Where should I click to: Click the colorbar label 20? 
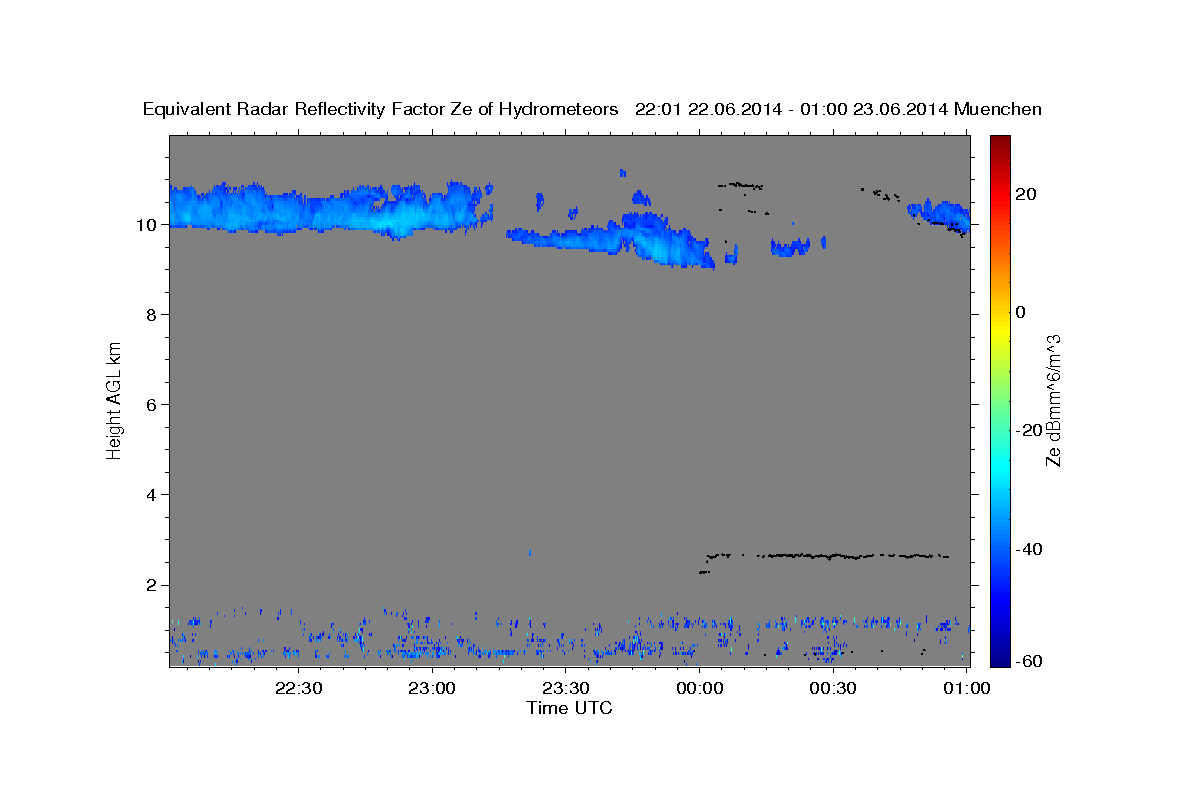click(x=1026, y=194)
